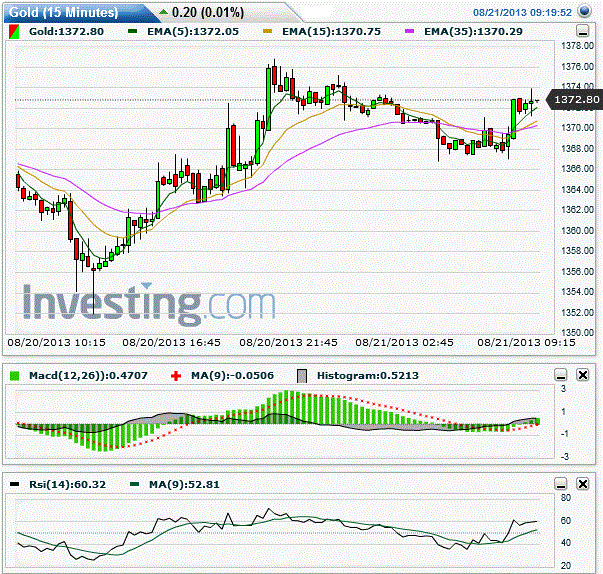Click the blue globe icon at top right
Image resolution: width=603 pixels, height=574 pixels.
[x=585, y=12]
